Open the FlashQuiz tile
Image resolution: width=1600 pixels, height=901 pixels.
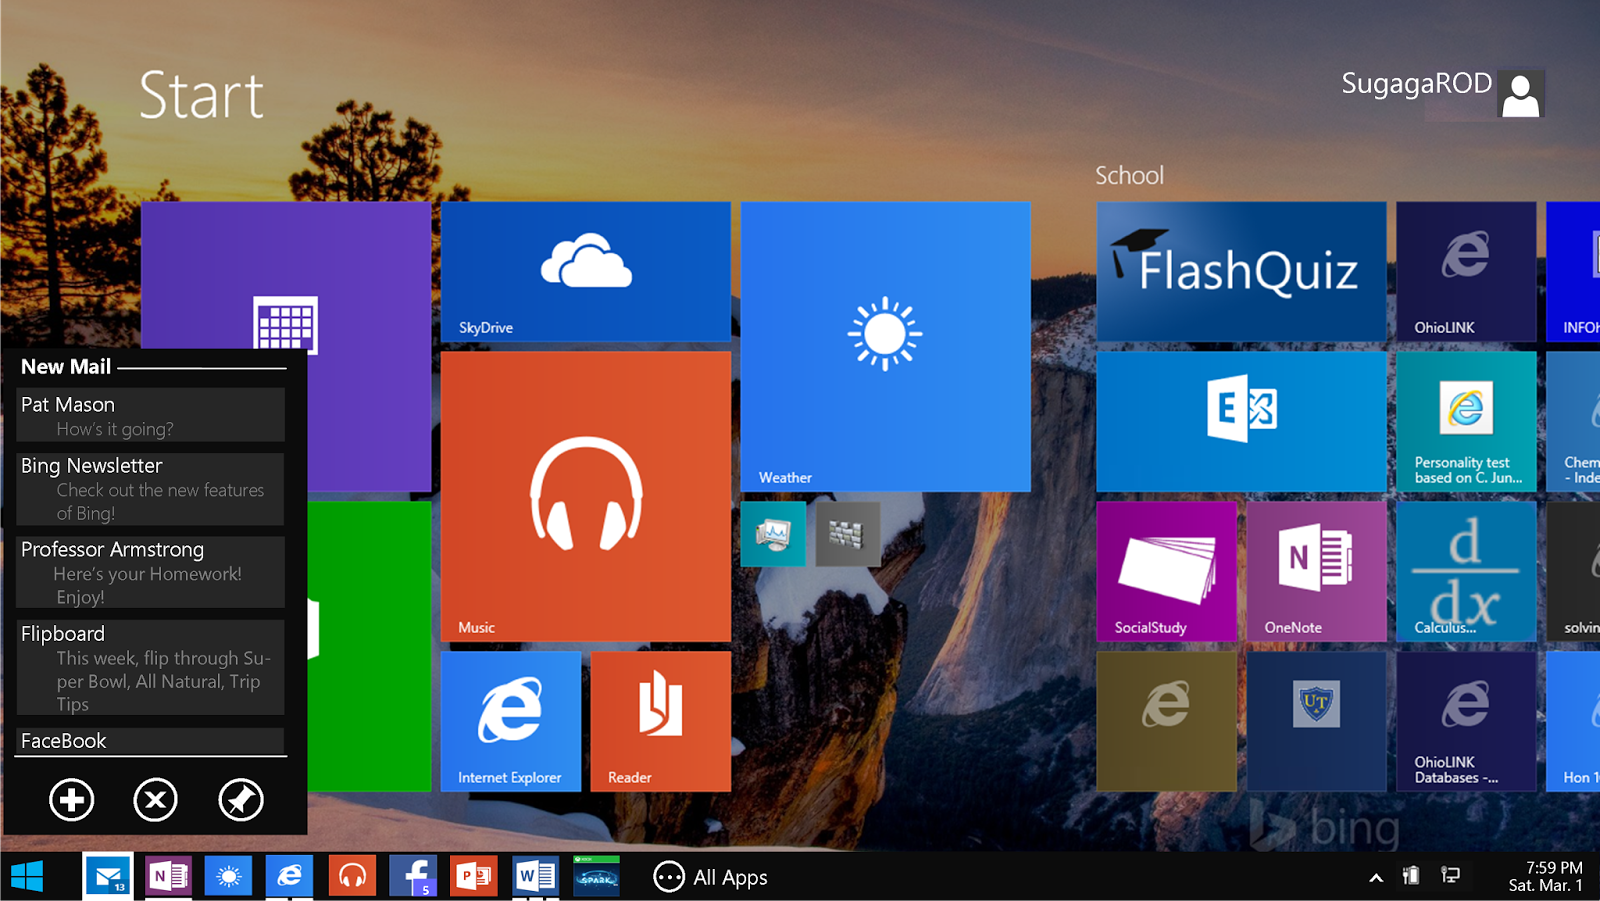point(1240,271)
